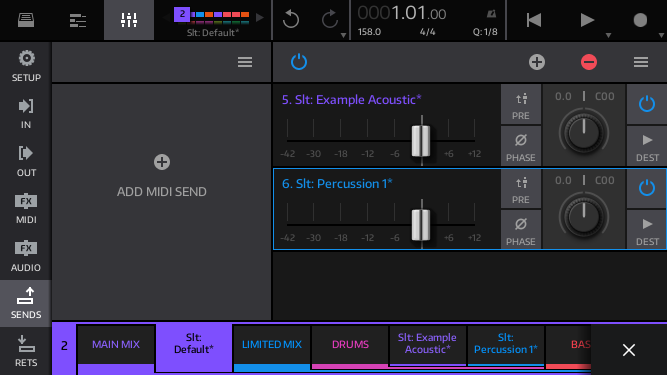Open the SETUP gear panel
The image size is (667, 375).
(26, 66)
